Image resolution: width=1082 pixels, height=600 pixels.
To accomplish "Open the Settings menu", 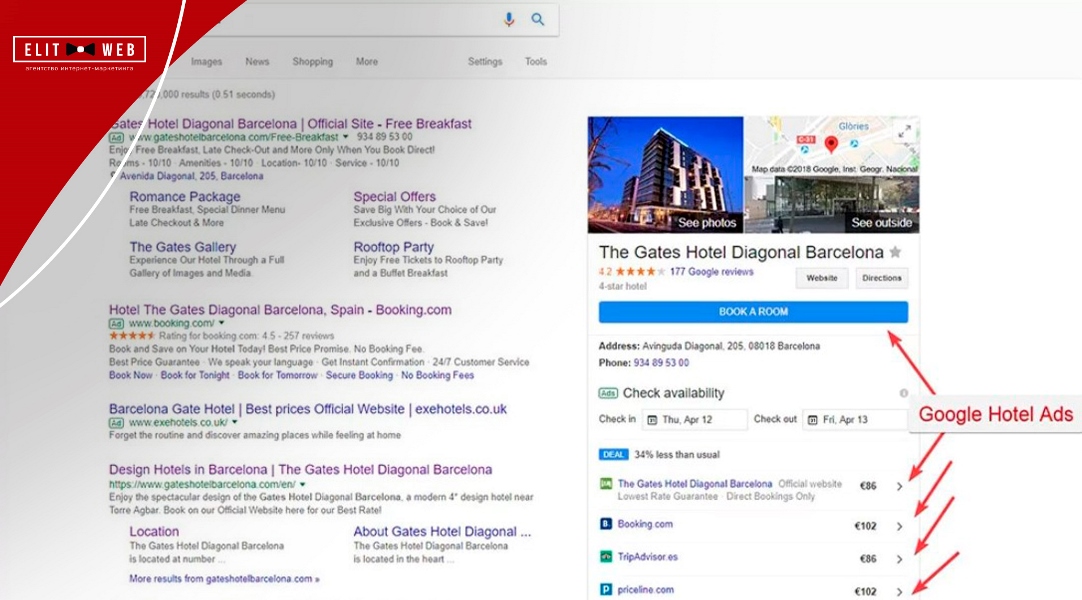I will pyautogui.click(x=485, y=61).
